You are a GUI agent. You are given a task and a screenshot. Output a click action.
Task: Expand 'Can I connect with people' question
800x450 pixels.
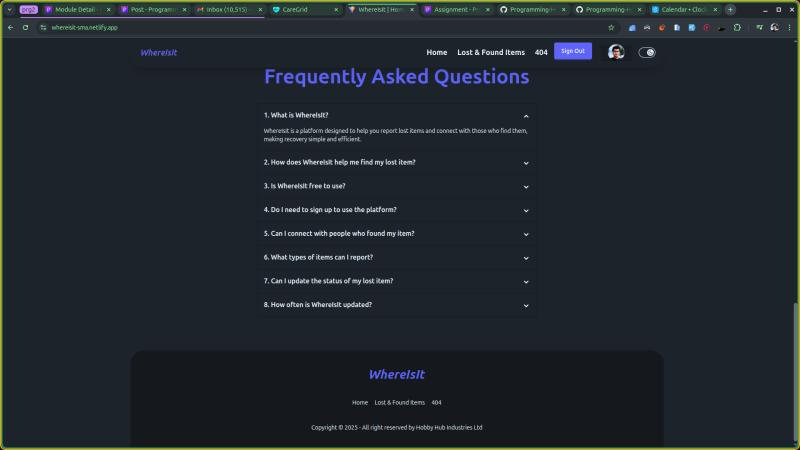pos(396,234)
